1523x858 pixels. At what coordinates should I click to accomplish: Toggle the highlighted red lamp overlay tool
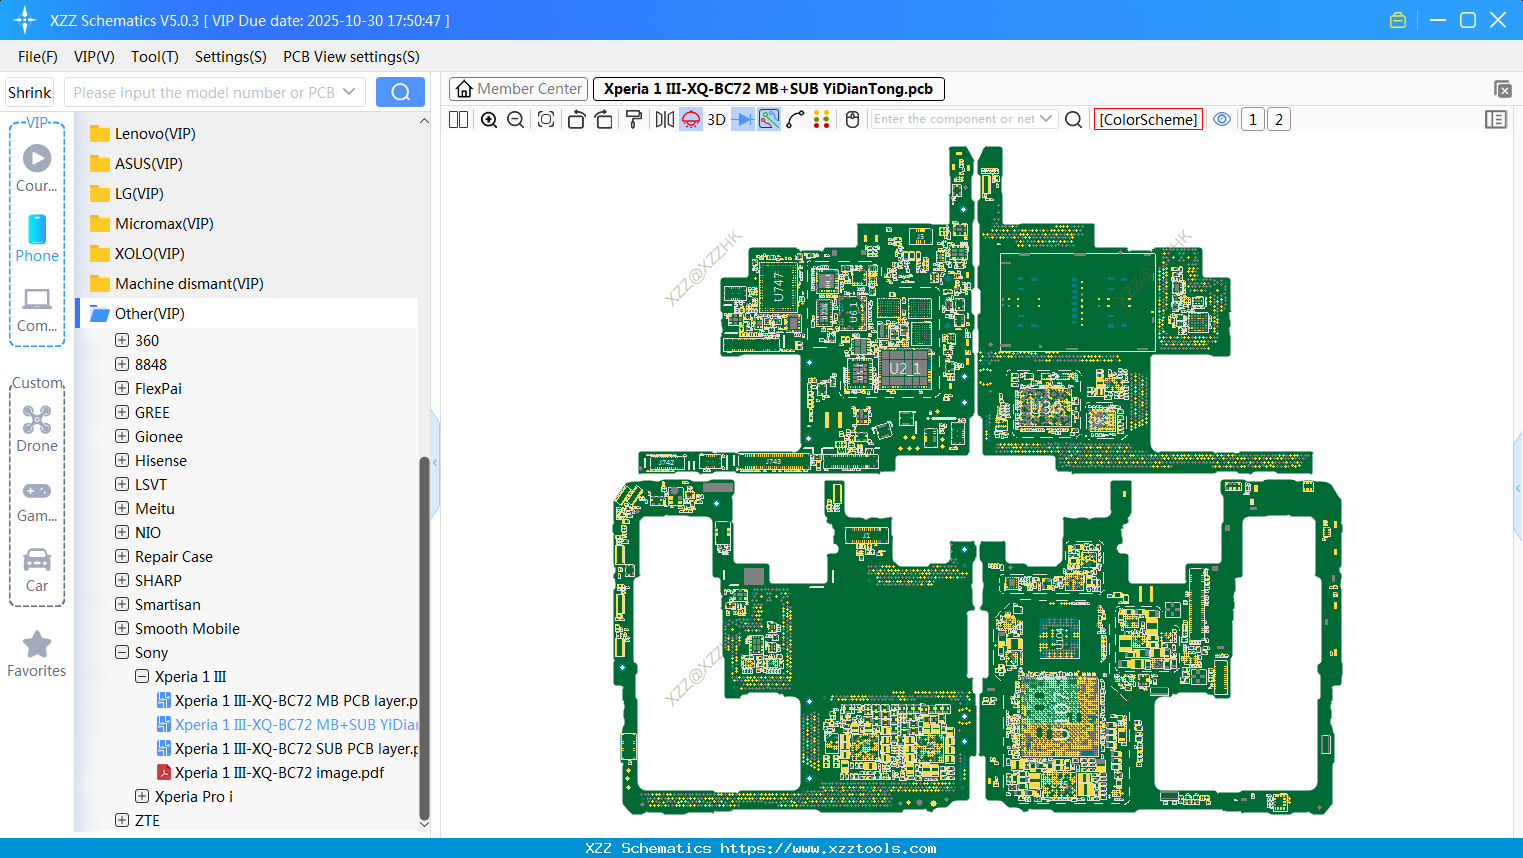[690, 119]
